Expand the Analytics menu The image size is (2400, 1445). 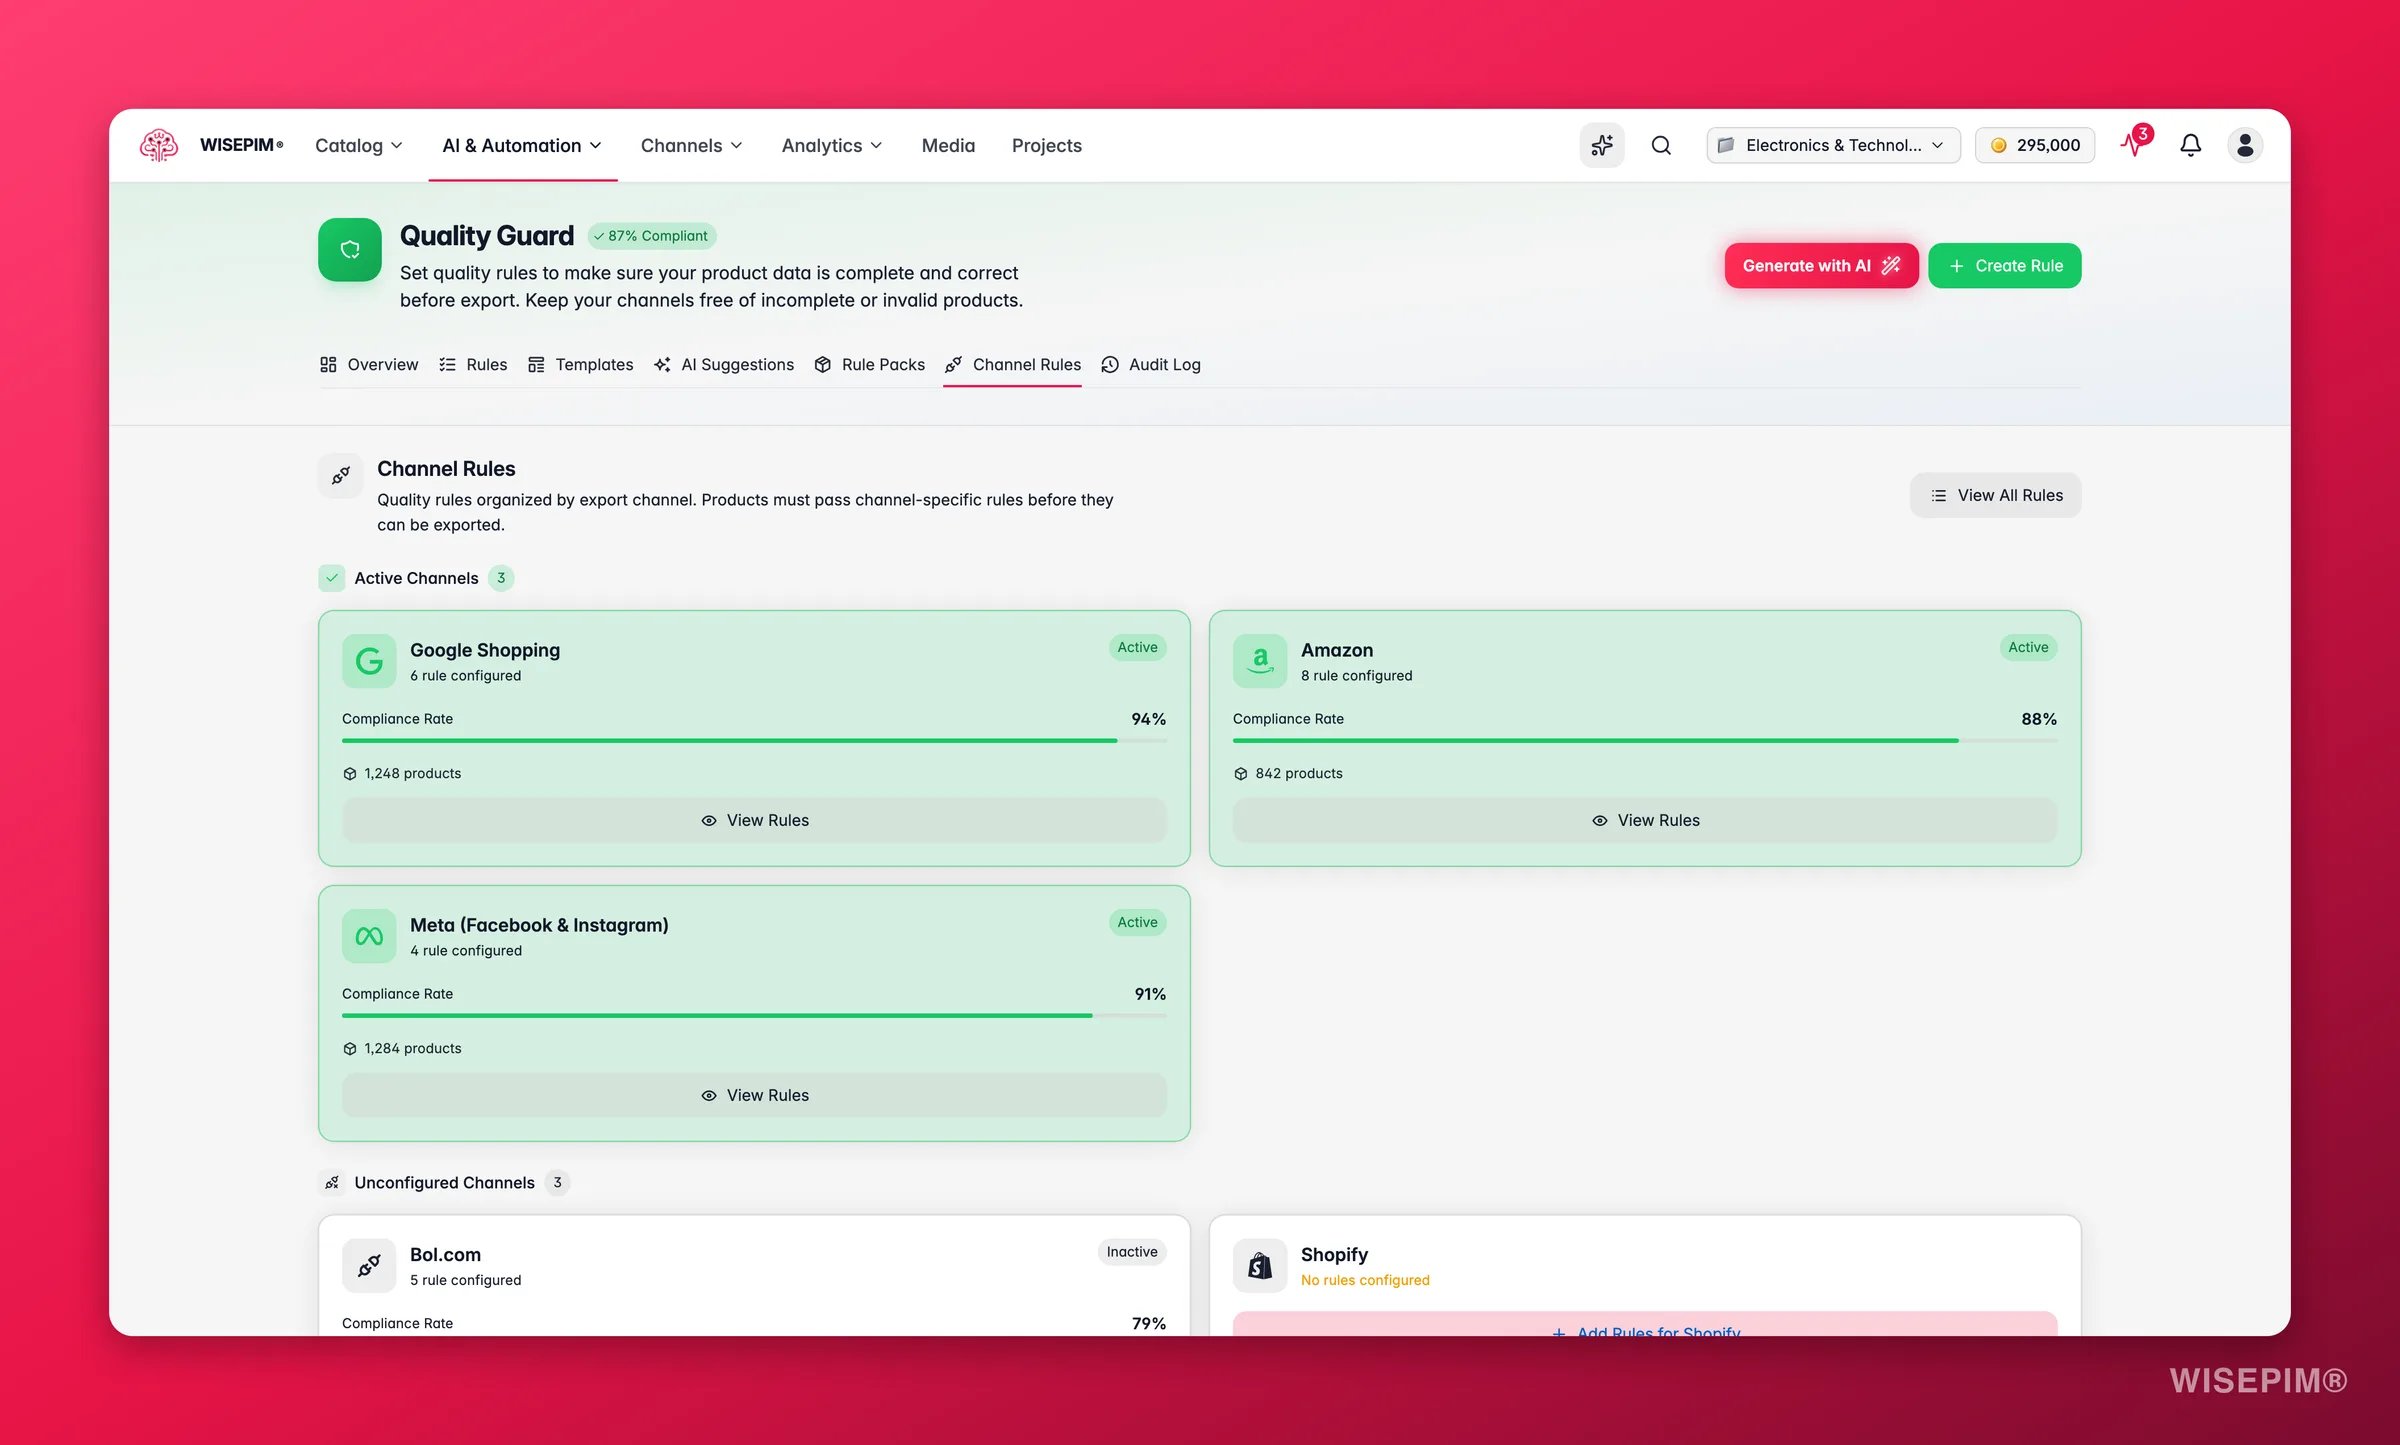(x=832, y=146)
